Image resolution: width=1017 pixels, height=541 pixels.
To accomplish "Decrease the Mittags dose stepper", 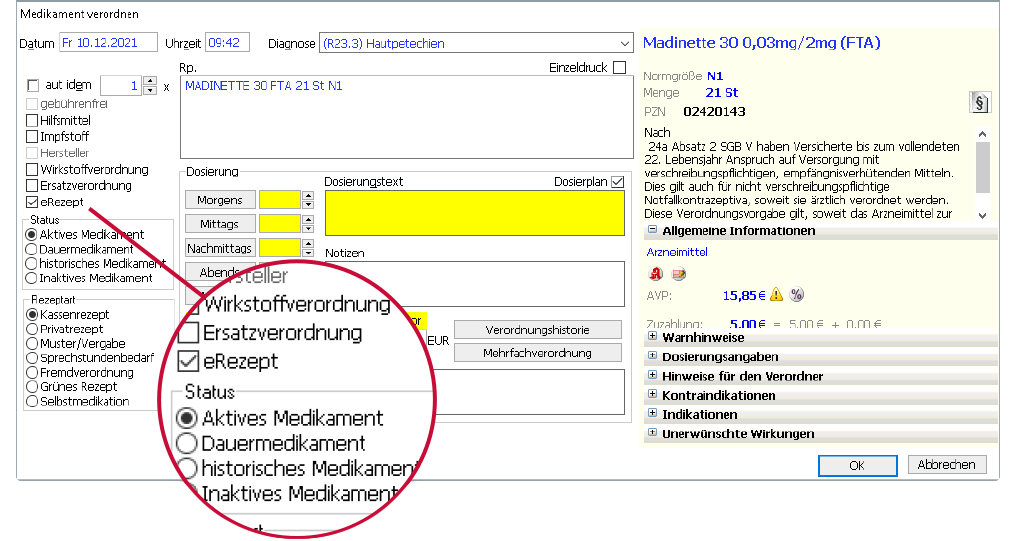I will [x=308, y=228].
